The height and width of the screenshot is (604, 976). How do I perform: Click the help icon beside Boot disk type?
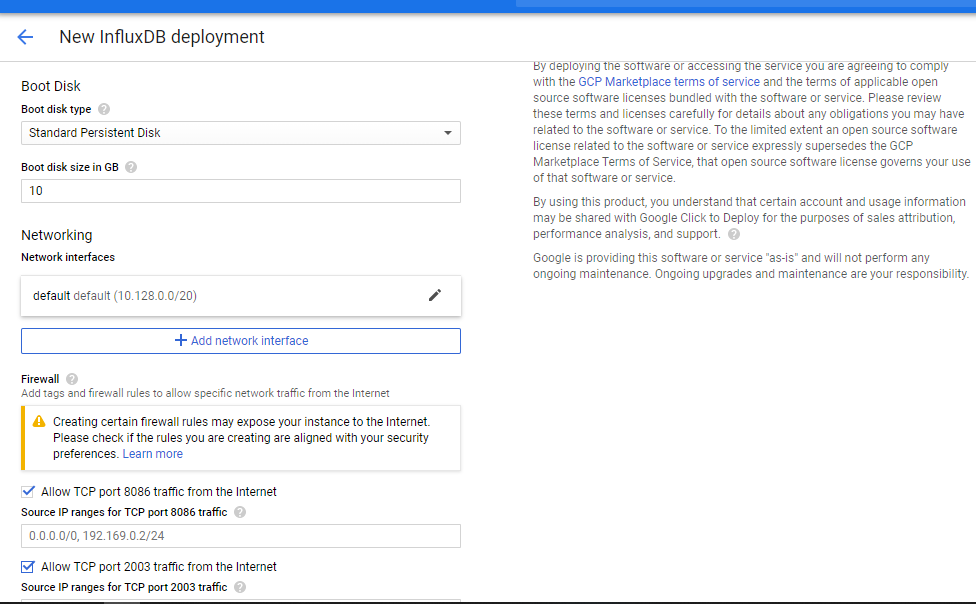104,109
